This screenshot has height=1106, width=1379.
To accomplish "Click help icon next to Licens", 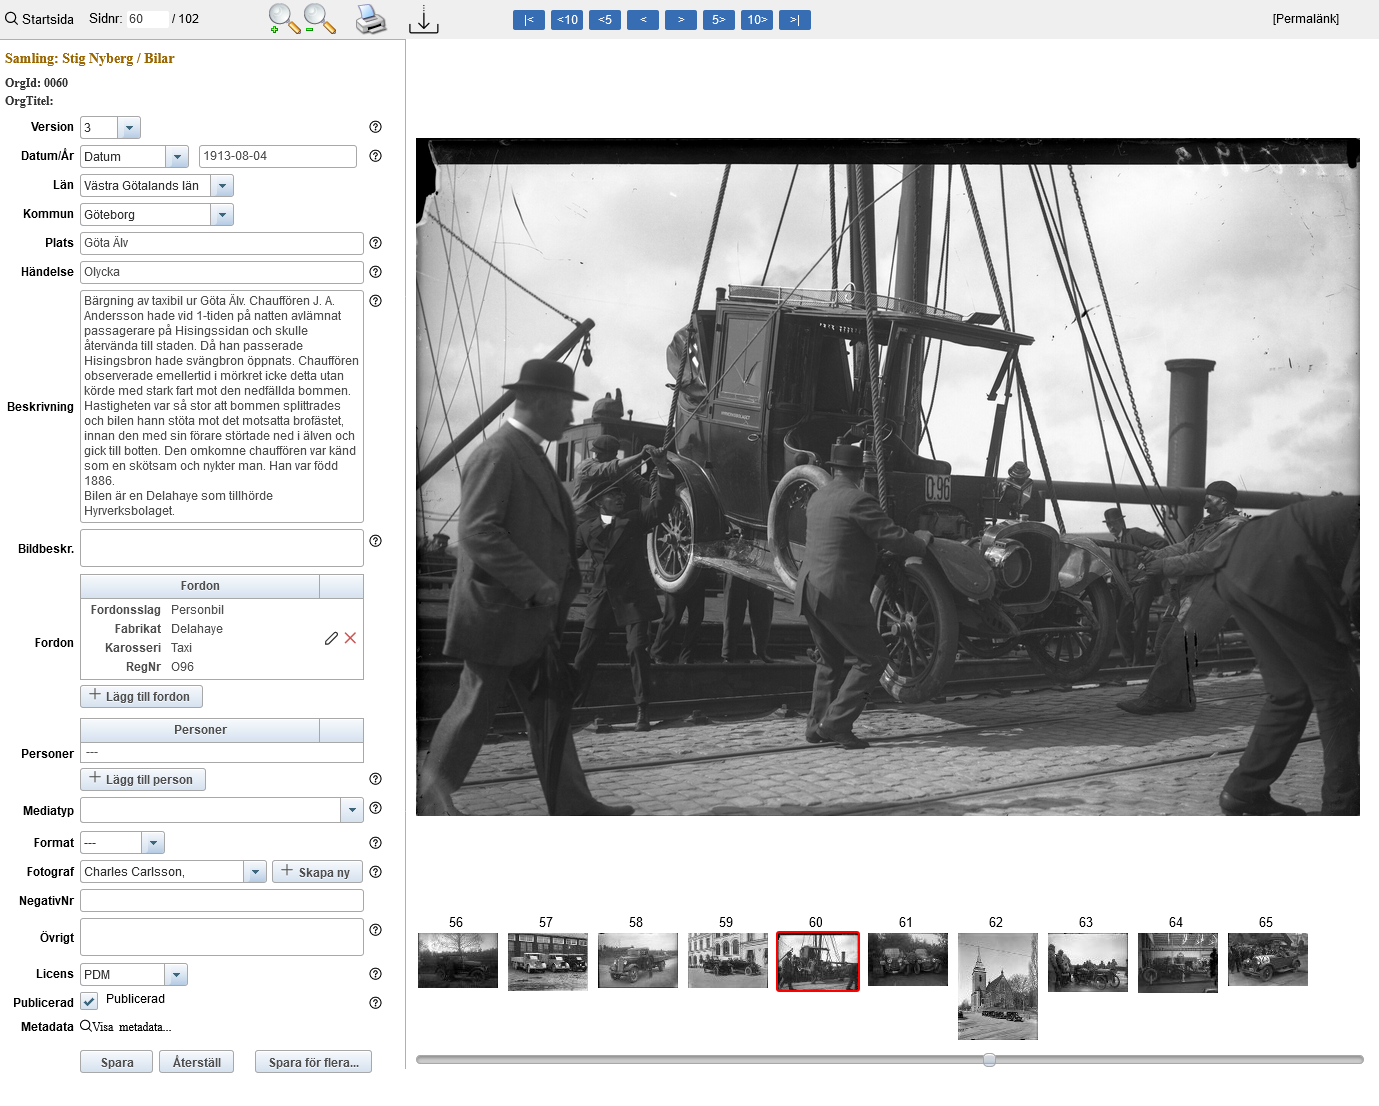I will tap(376, 974).
